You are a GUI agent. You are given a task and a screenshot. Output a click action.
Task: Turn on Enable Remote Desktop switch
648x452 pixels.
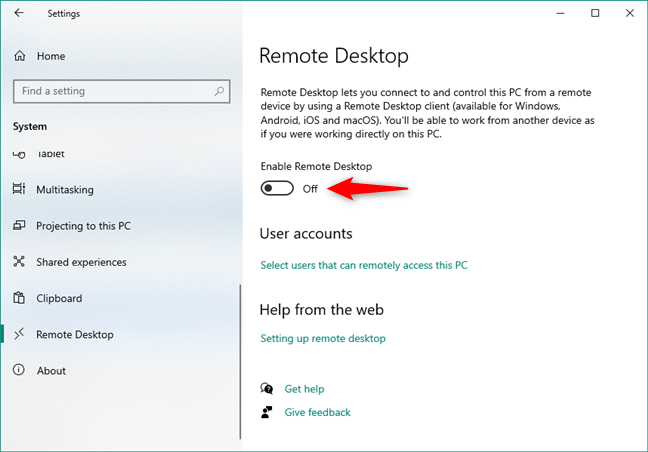tap(277, 188)
